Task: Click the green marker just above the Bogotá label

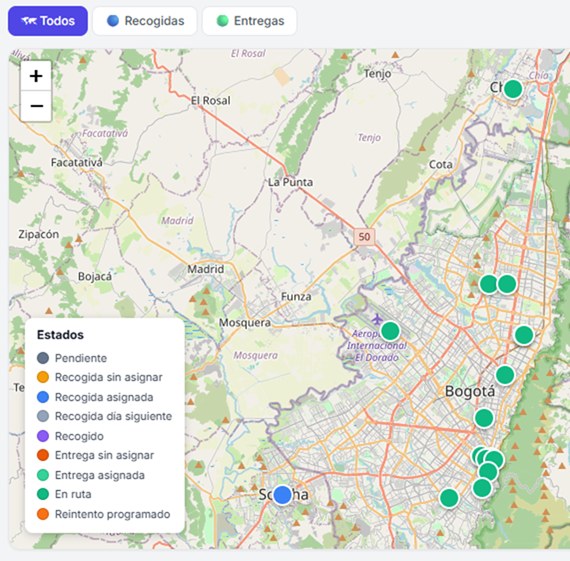Action: pyautogui.click(x=505, y=375)
